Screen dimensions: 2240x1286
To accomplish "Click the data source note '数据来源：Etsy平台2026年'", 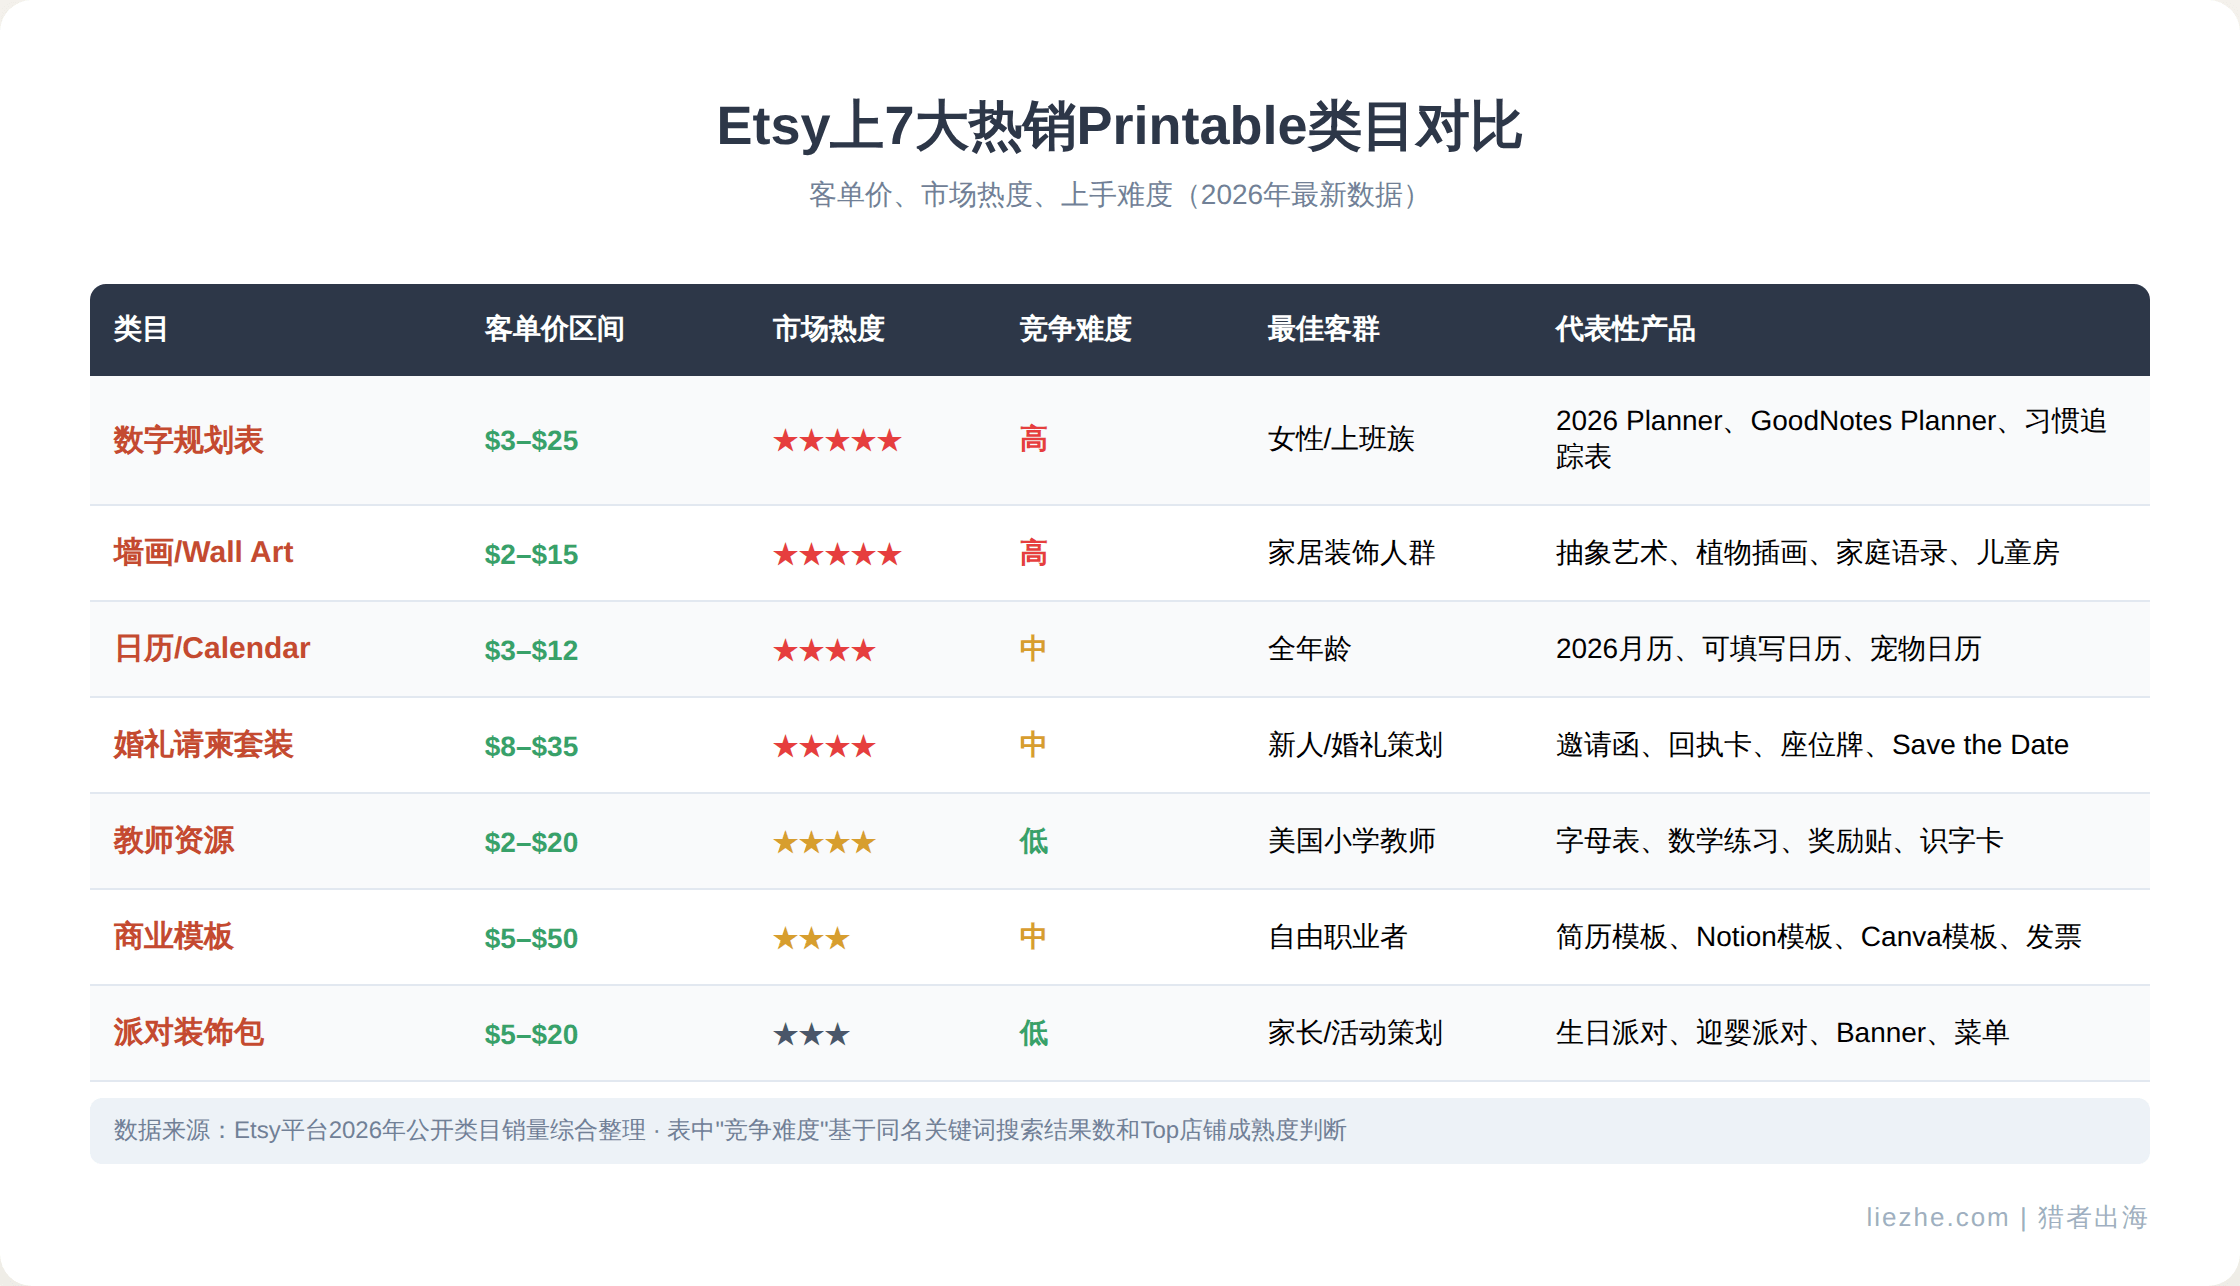I will pos(259,1130).
